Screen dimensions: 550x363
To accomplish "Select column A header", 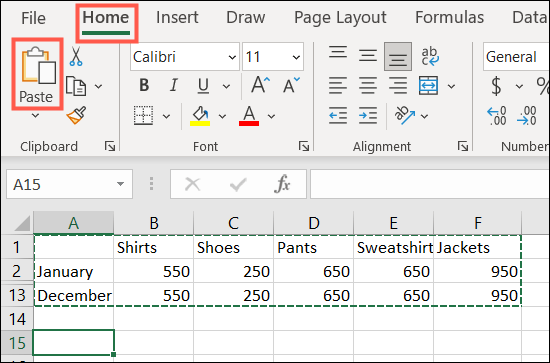I will [x=74, y=223].
